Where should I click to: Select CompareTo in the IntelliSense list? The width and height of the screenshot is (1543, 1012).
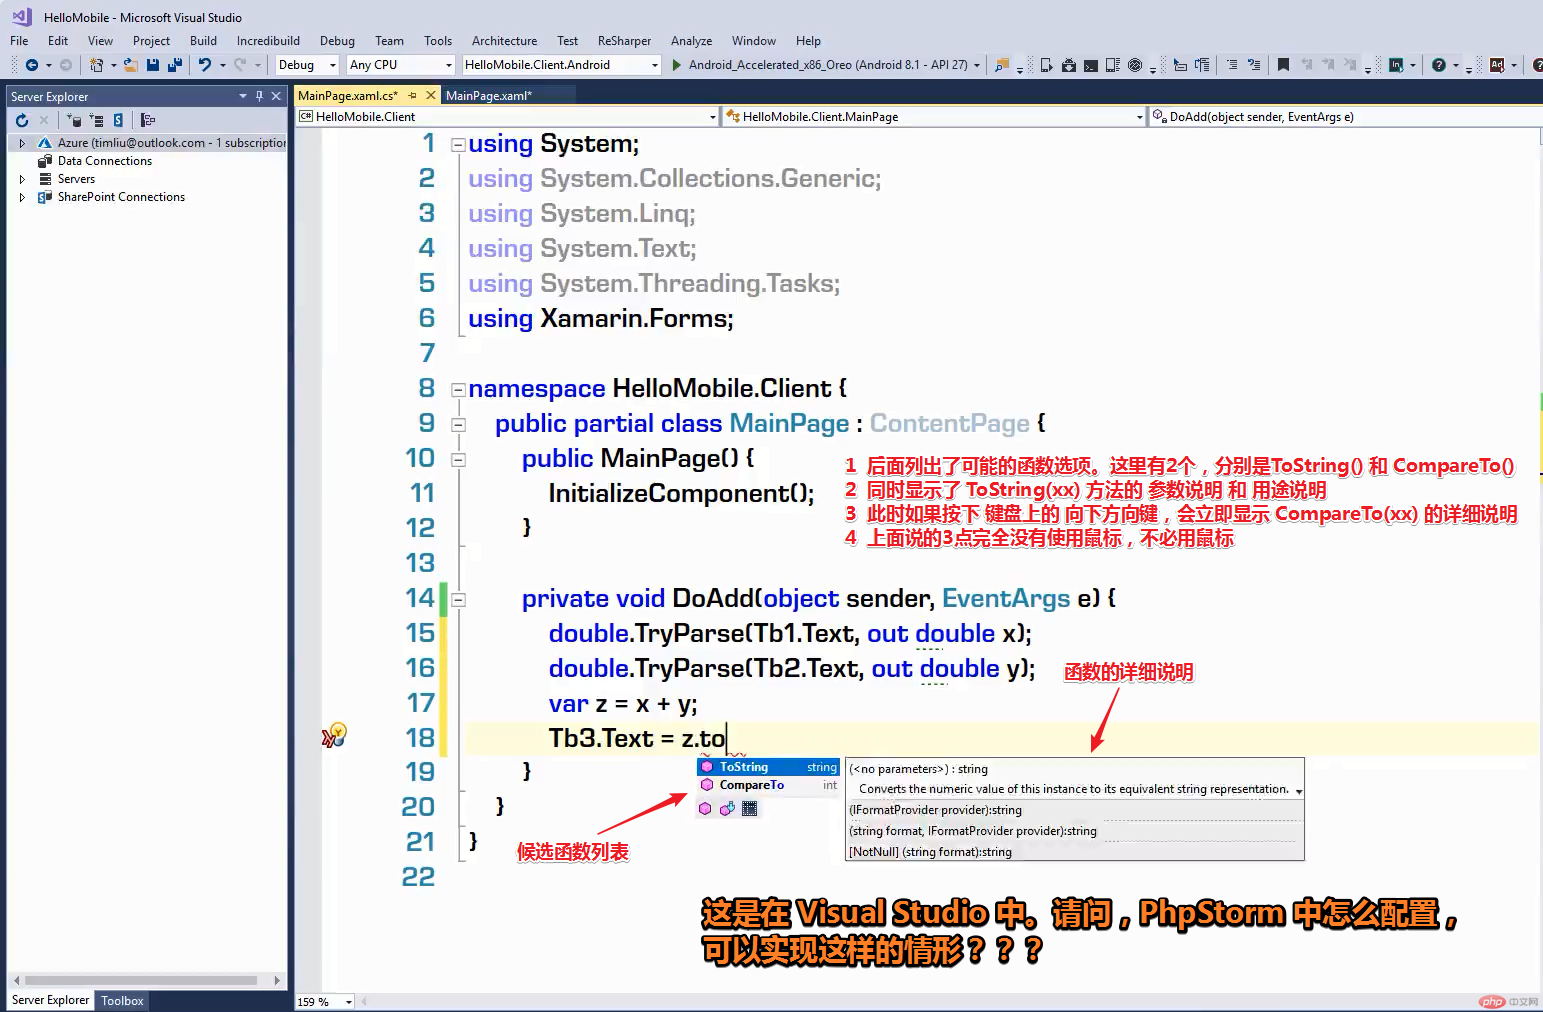click(768, 785)
